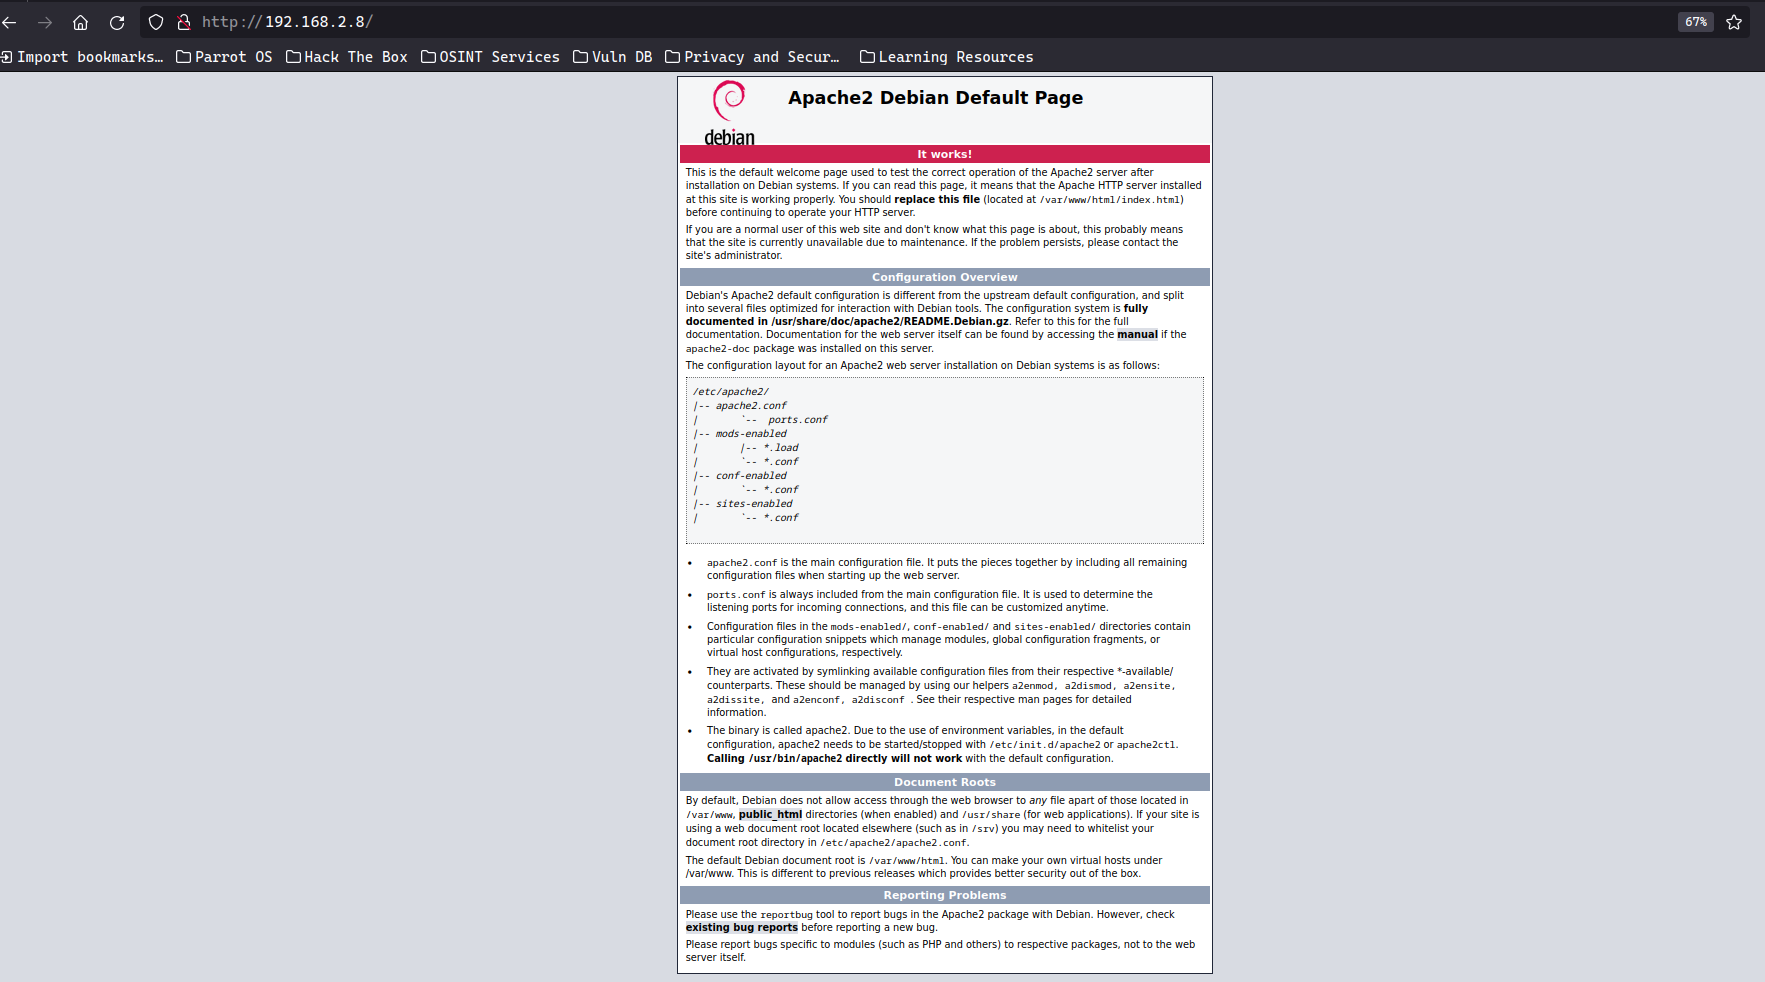The width and height of the screenshot is (1765, 982).
Task: Click the forward navigation arrow
Action: click(45, 22)
